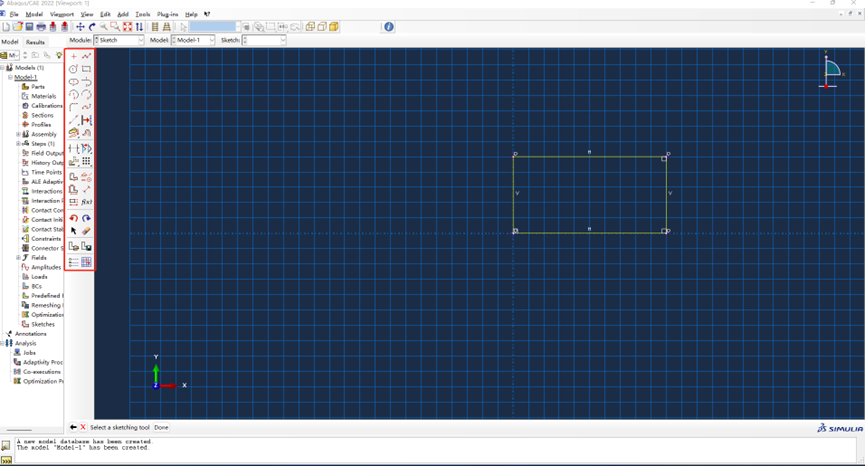This screenshot has width=865, height=466.
Task: Select the Create Ellipse tool
Action: [73, 82]
